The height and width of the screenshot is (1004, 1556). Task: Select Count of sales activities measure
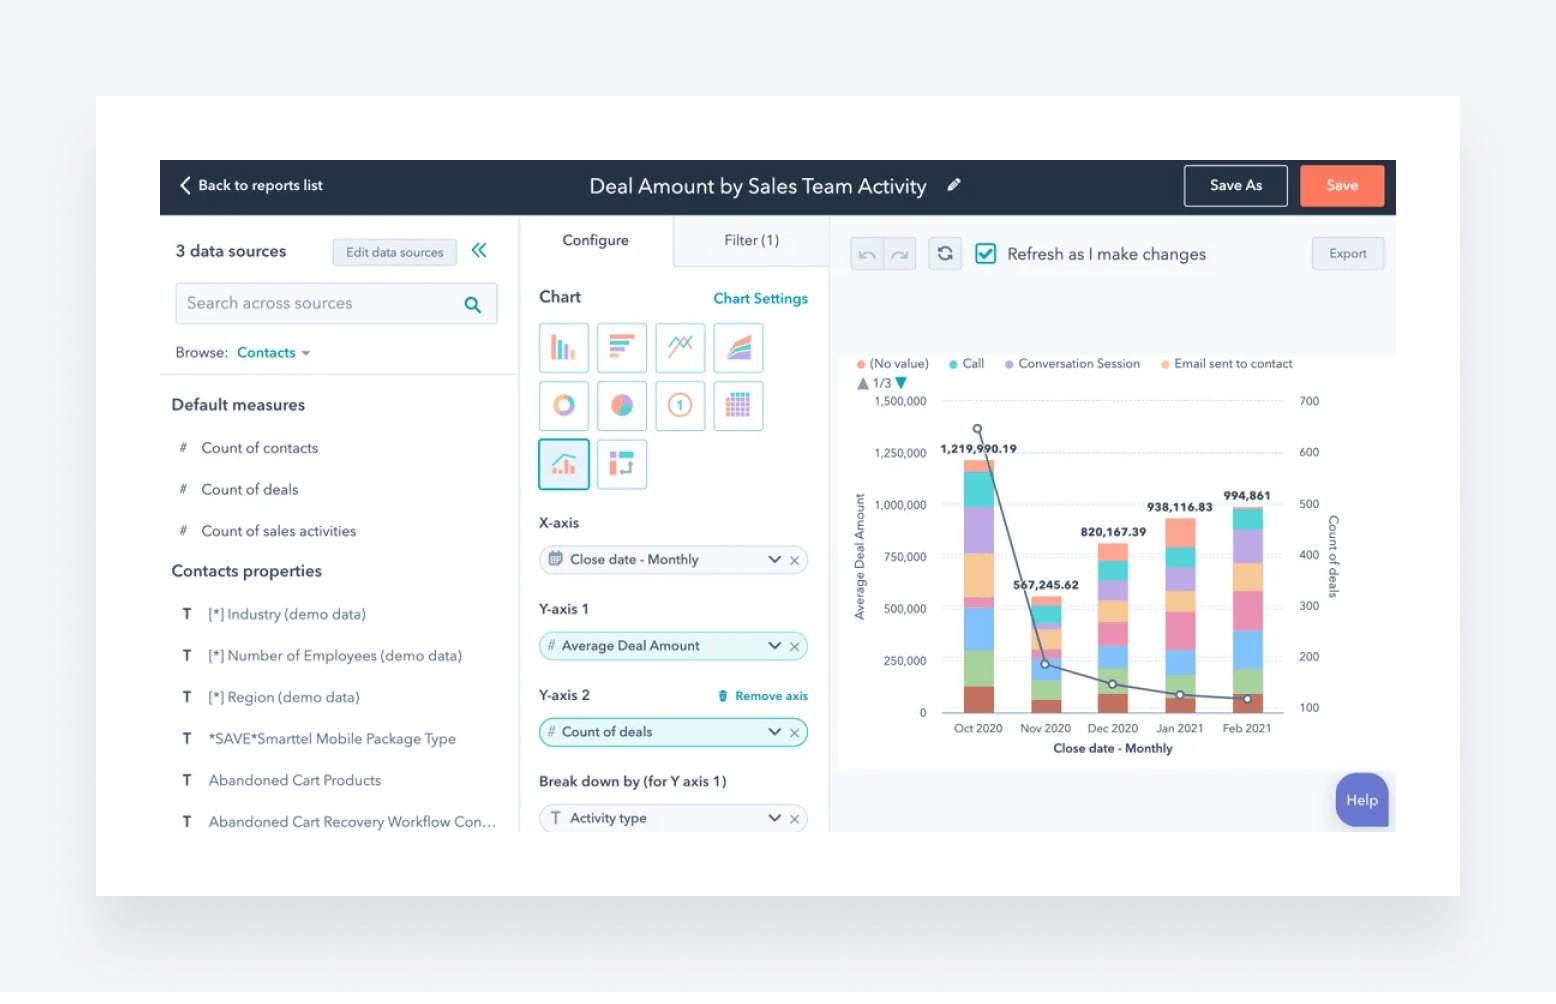[x=279, y=532]
